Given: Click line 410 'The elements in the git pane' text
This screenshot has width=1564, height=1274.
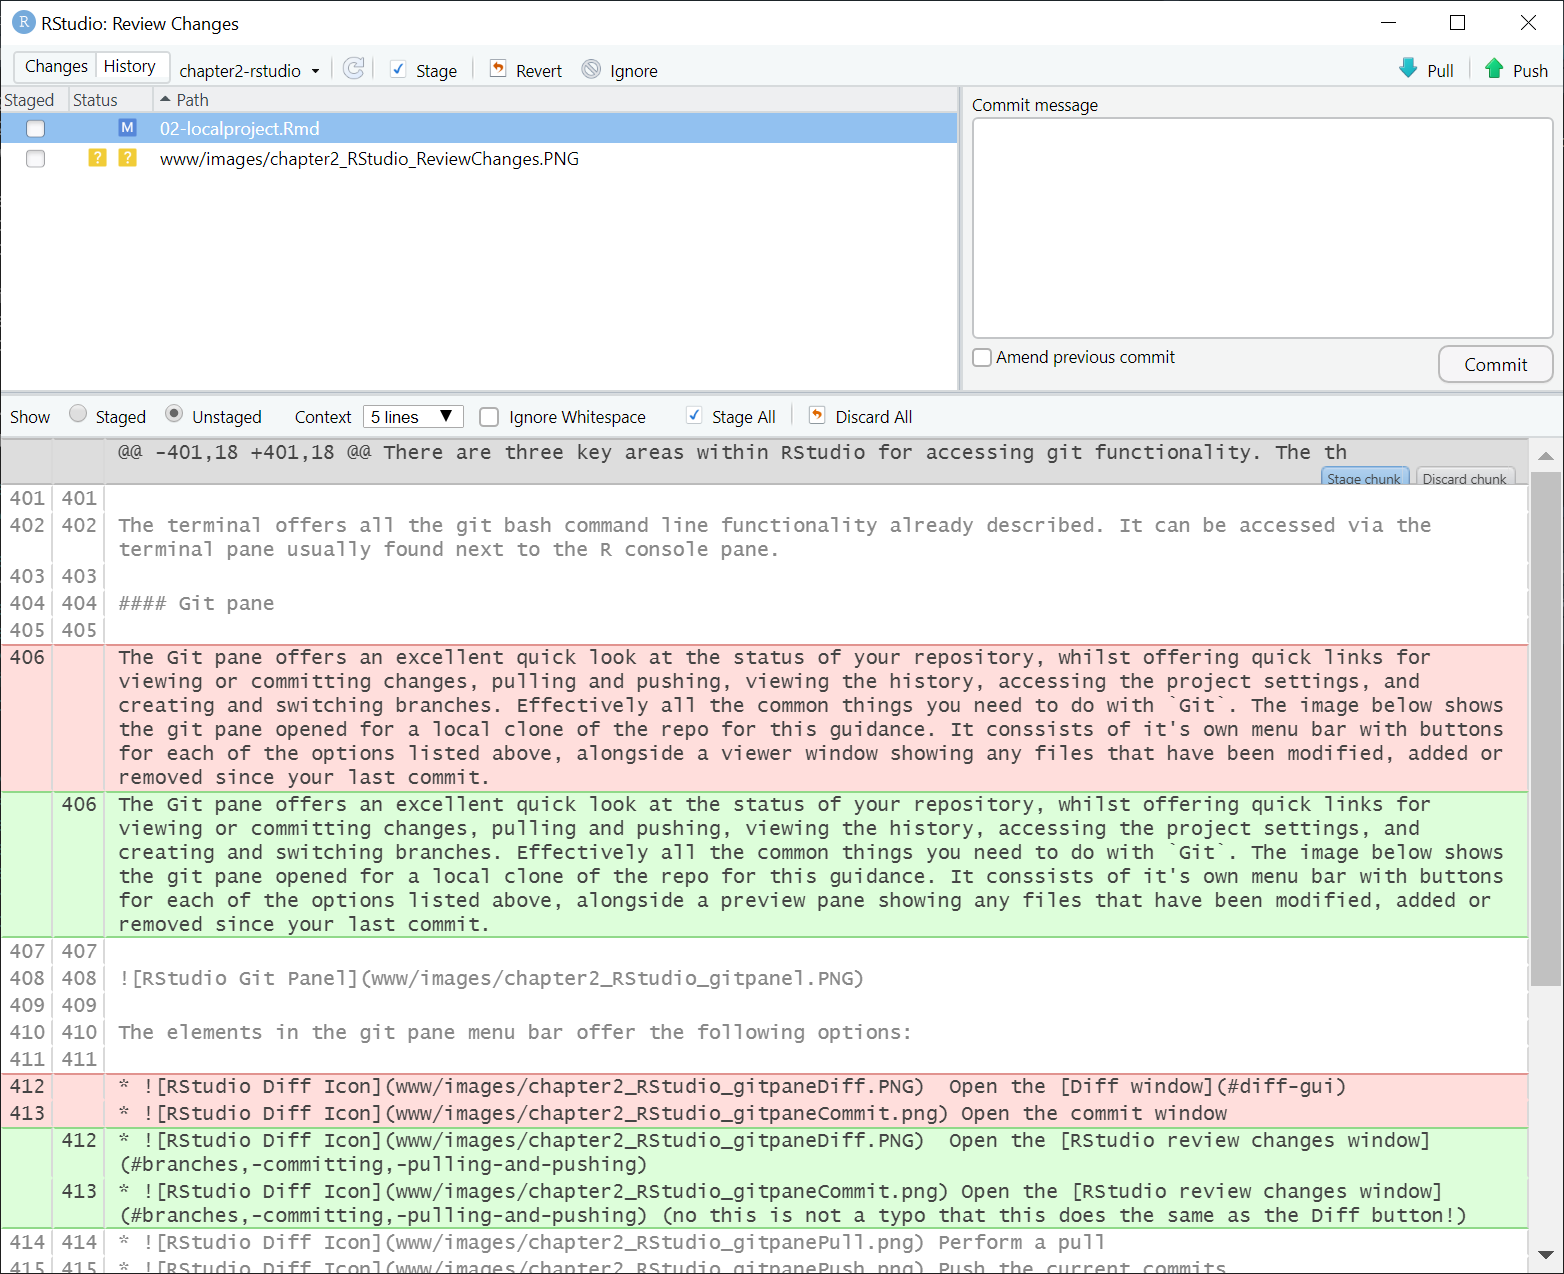Looking at the screenshot, I should pos(515,1032).
